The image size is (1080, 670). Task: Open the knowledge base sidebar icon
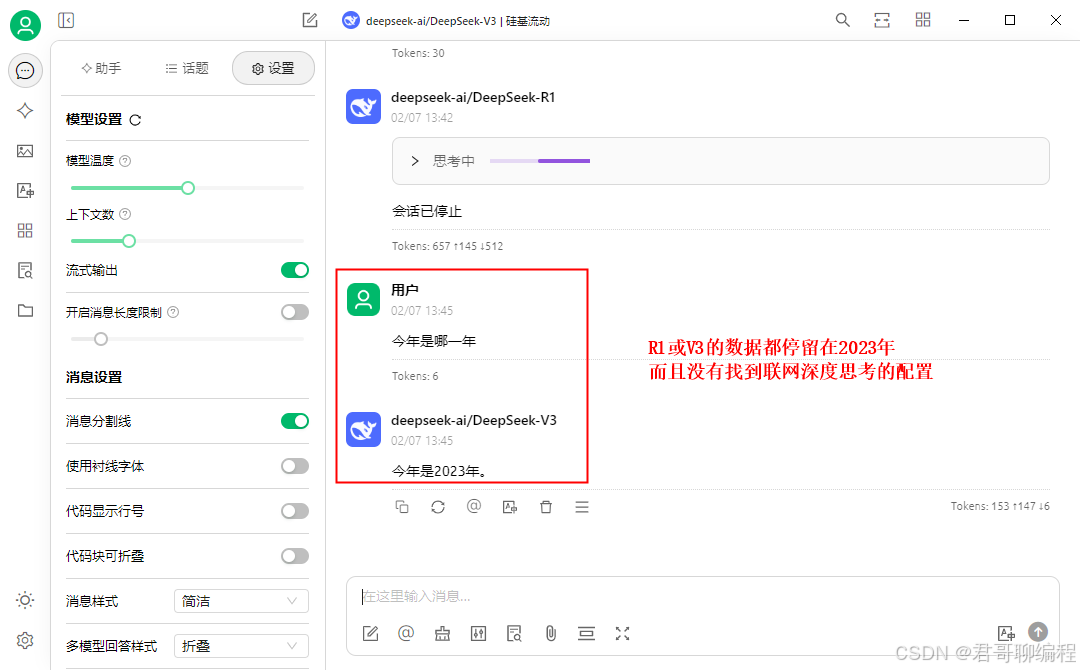coord(25,271)
